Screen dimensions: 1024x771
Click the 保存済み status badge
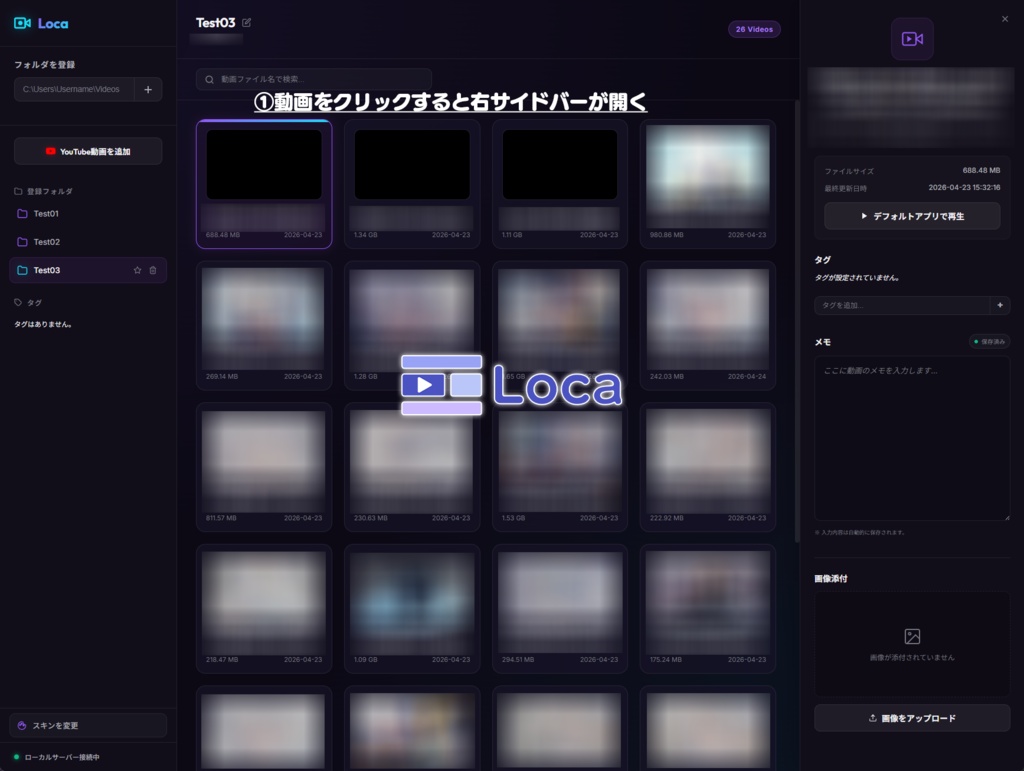989,341
